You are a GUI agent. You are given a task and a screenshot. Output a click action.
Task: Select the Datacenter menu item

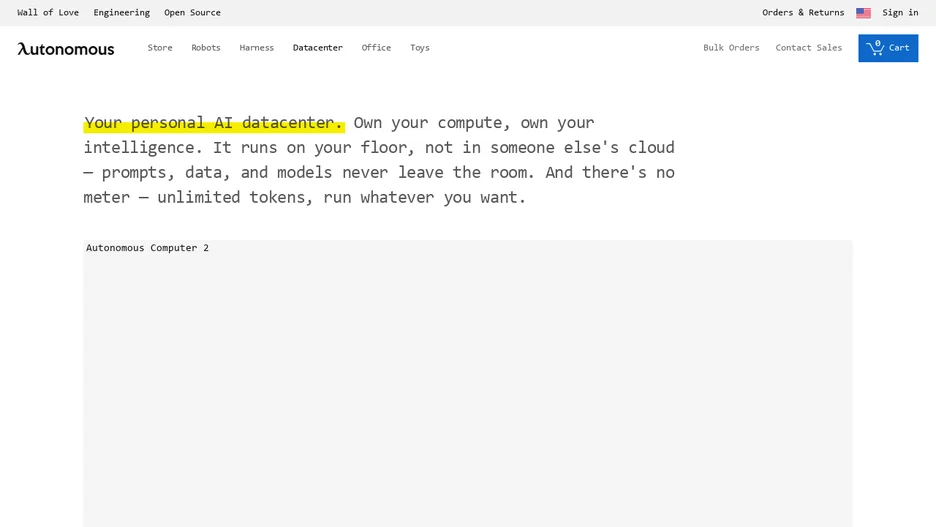point(318,48)
